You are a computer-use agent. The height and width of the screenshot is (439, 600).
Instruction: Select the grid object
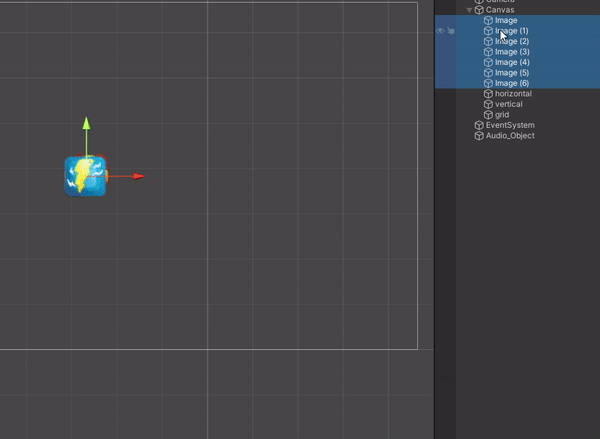coord(502,115)
